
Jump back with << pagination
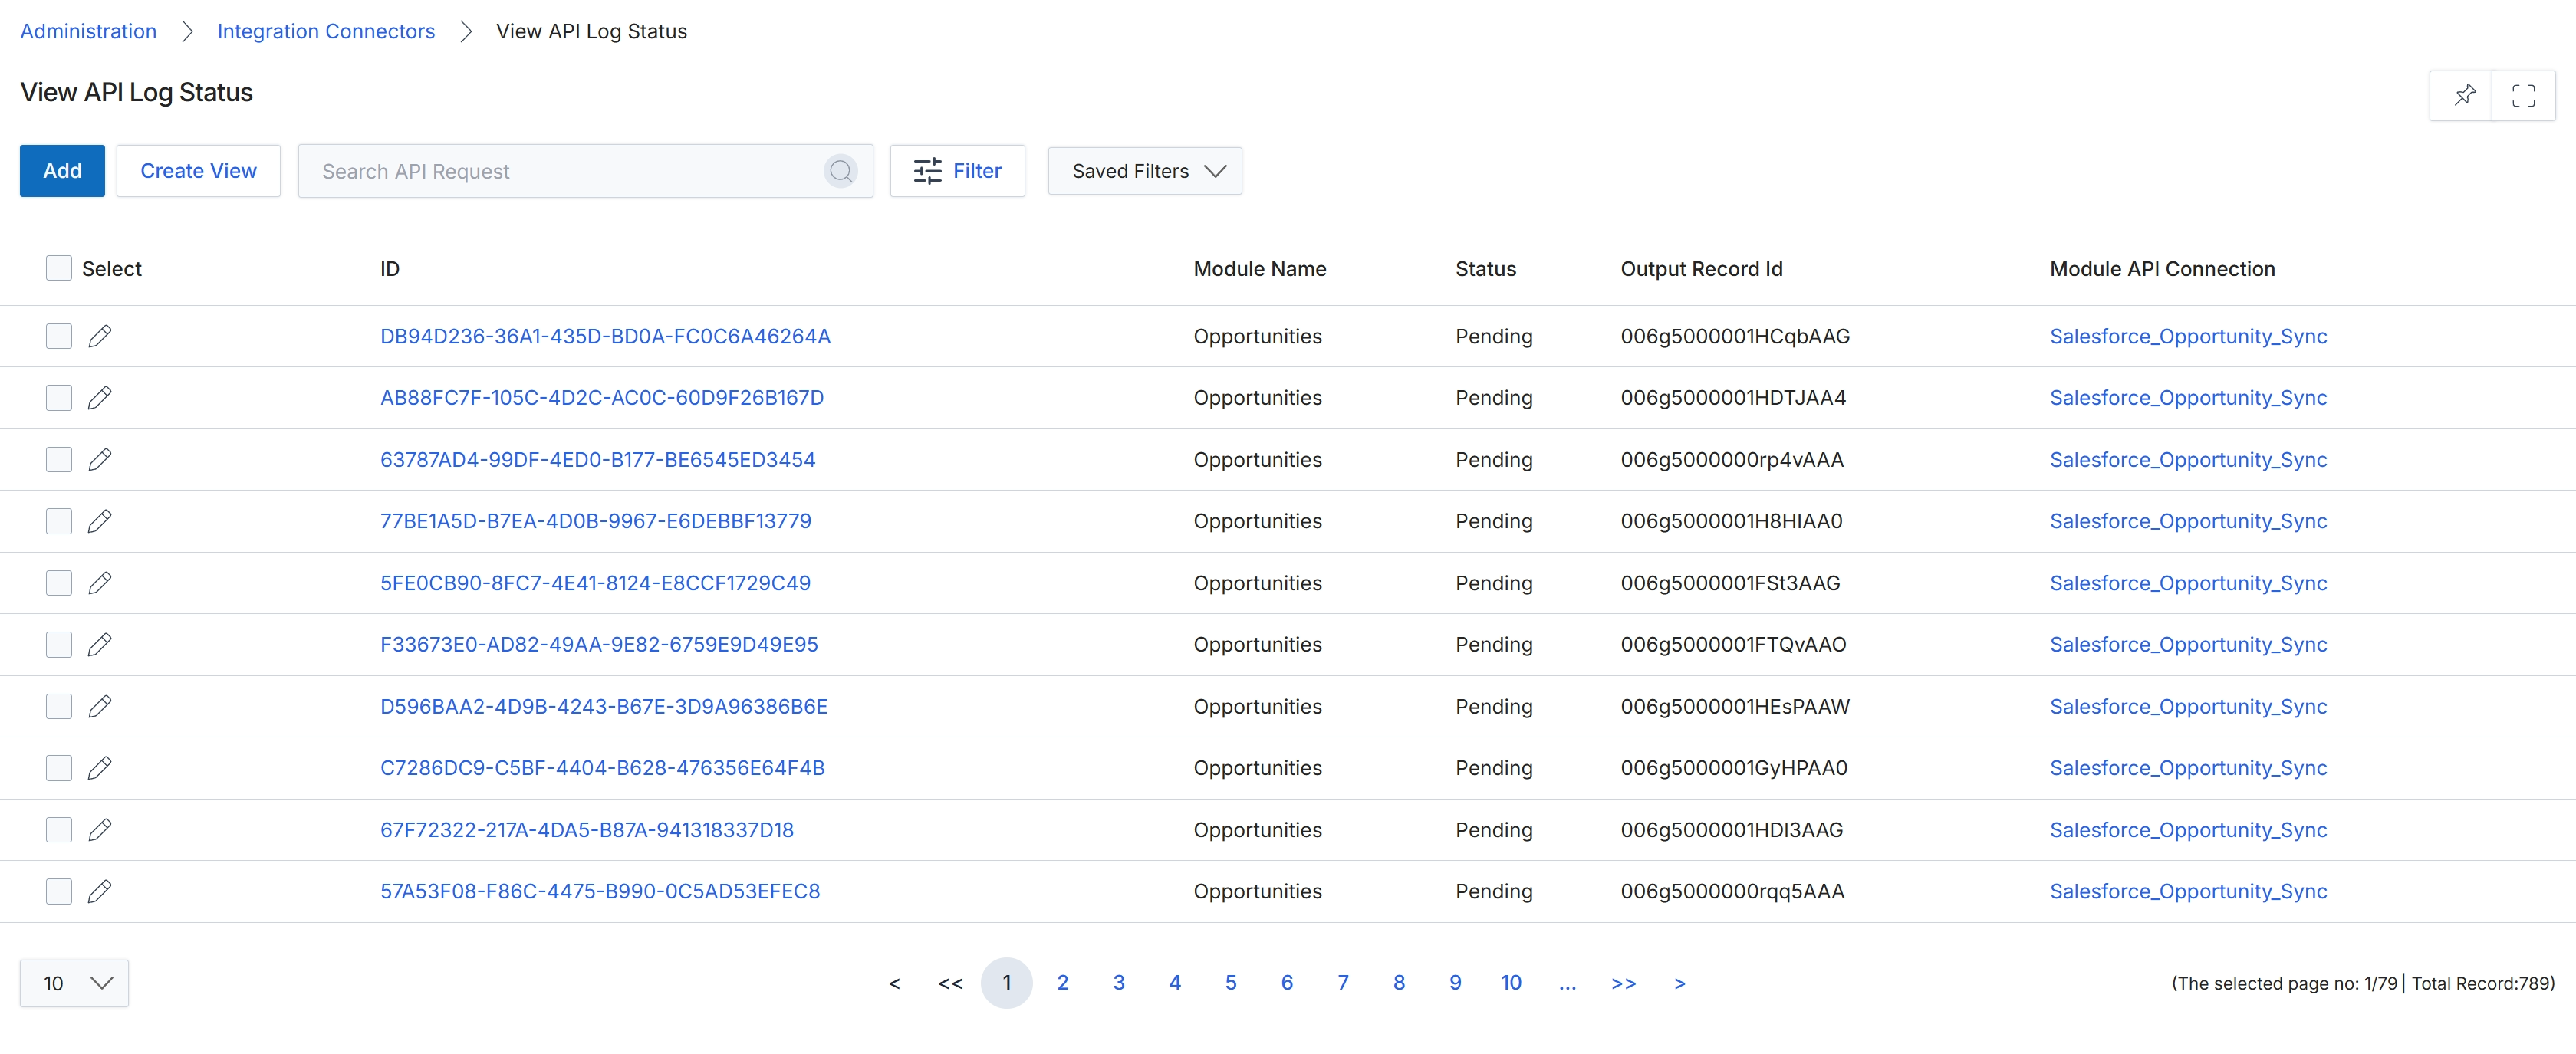click(950, 983)
